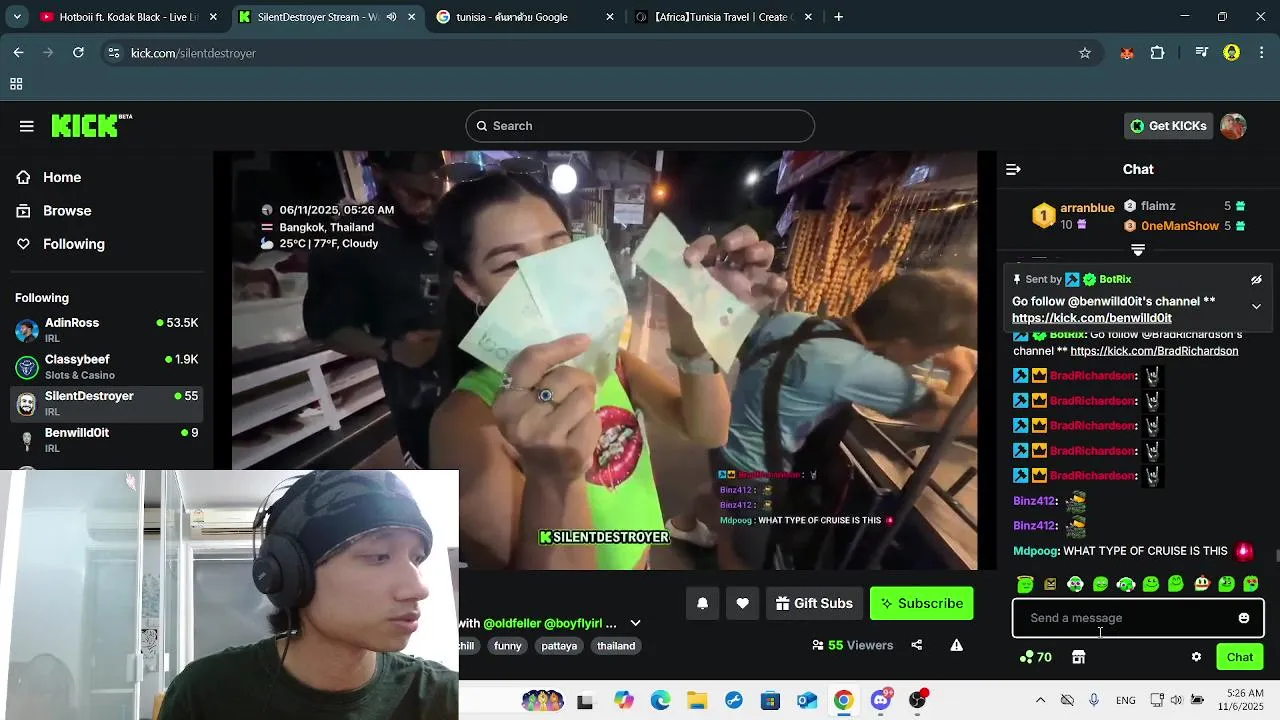Open a new browser tab
Image resolution: width=1280 pixels, height=720 pixels.
838,17
